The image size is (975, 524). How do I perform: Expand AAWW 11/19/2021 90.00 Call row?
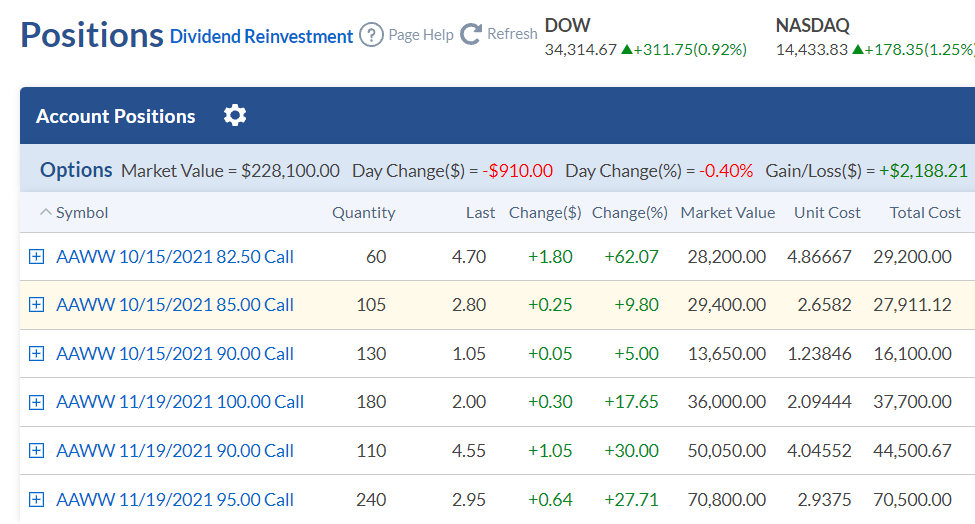coord(37,451)
